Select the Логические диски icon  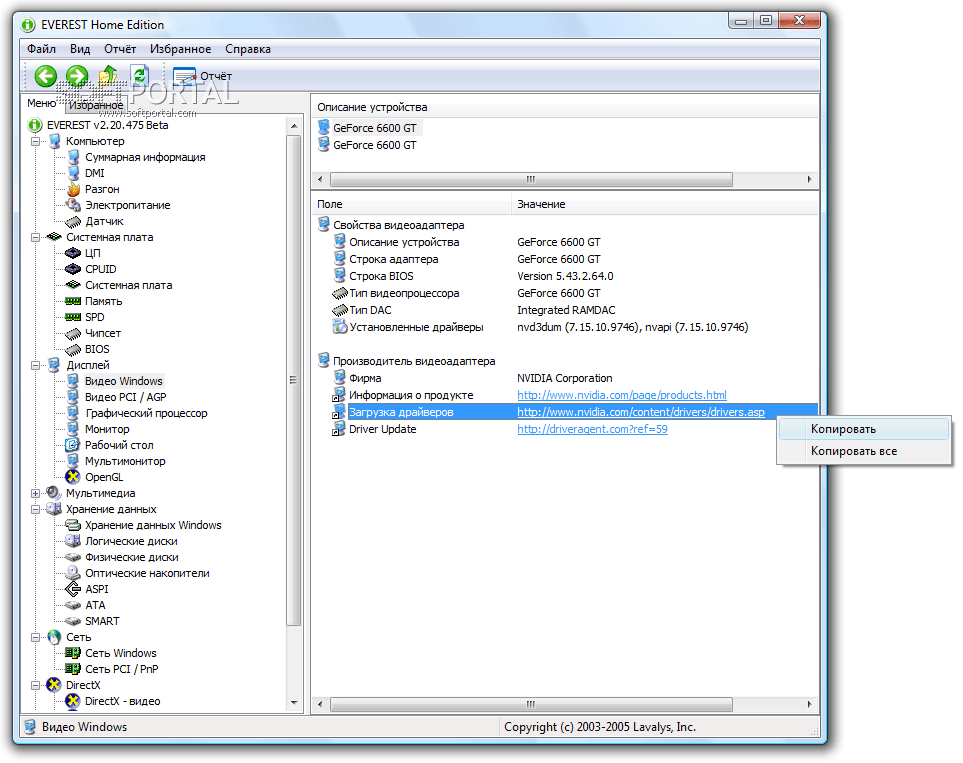(x=73, y=541)
